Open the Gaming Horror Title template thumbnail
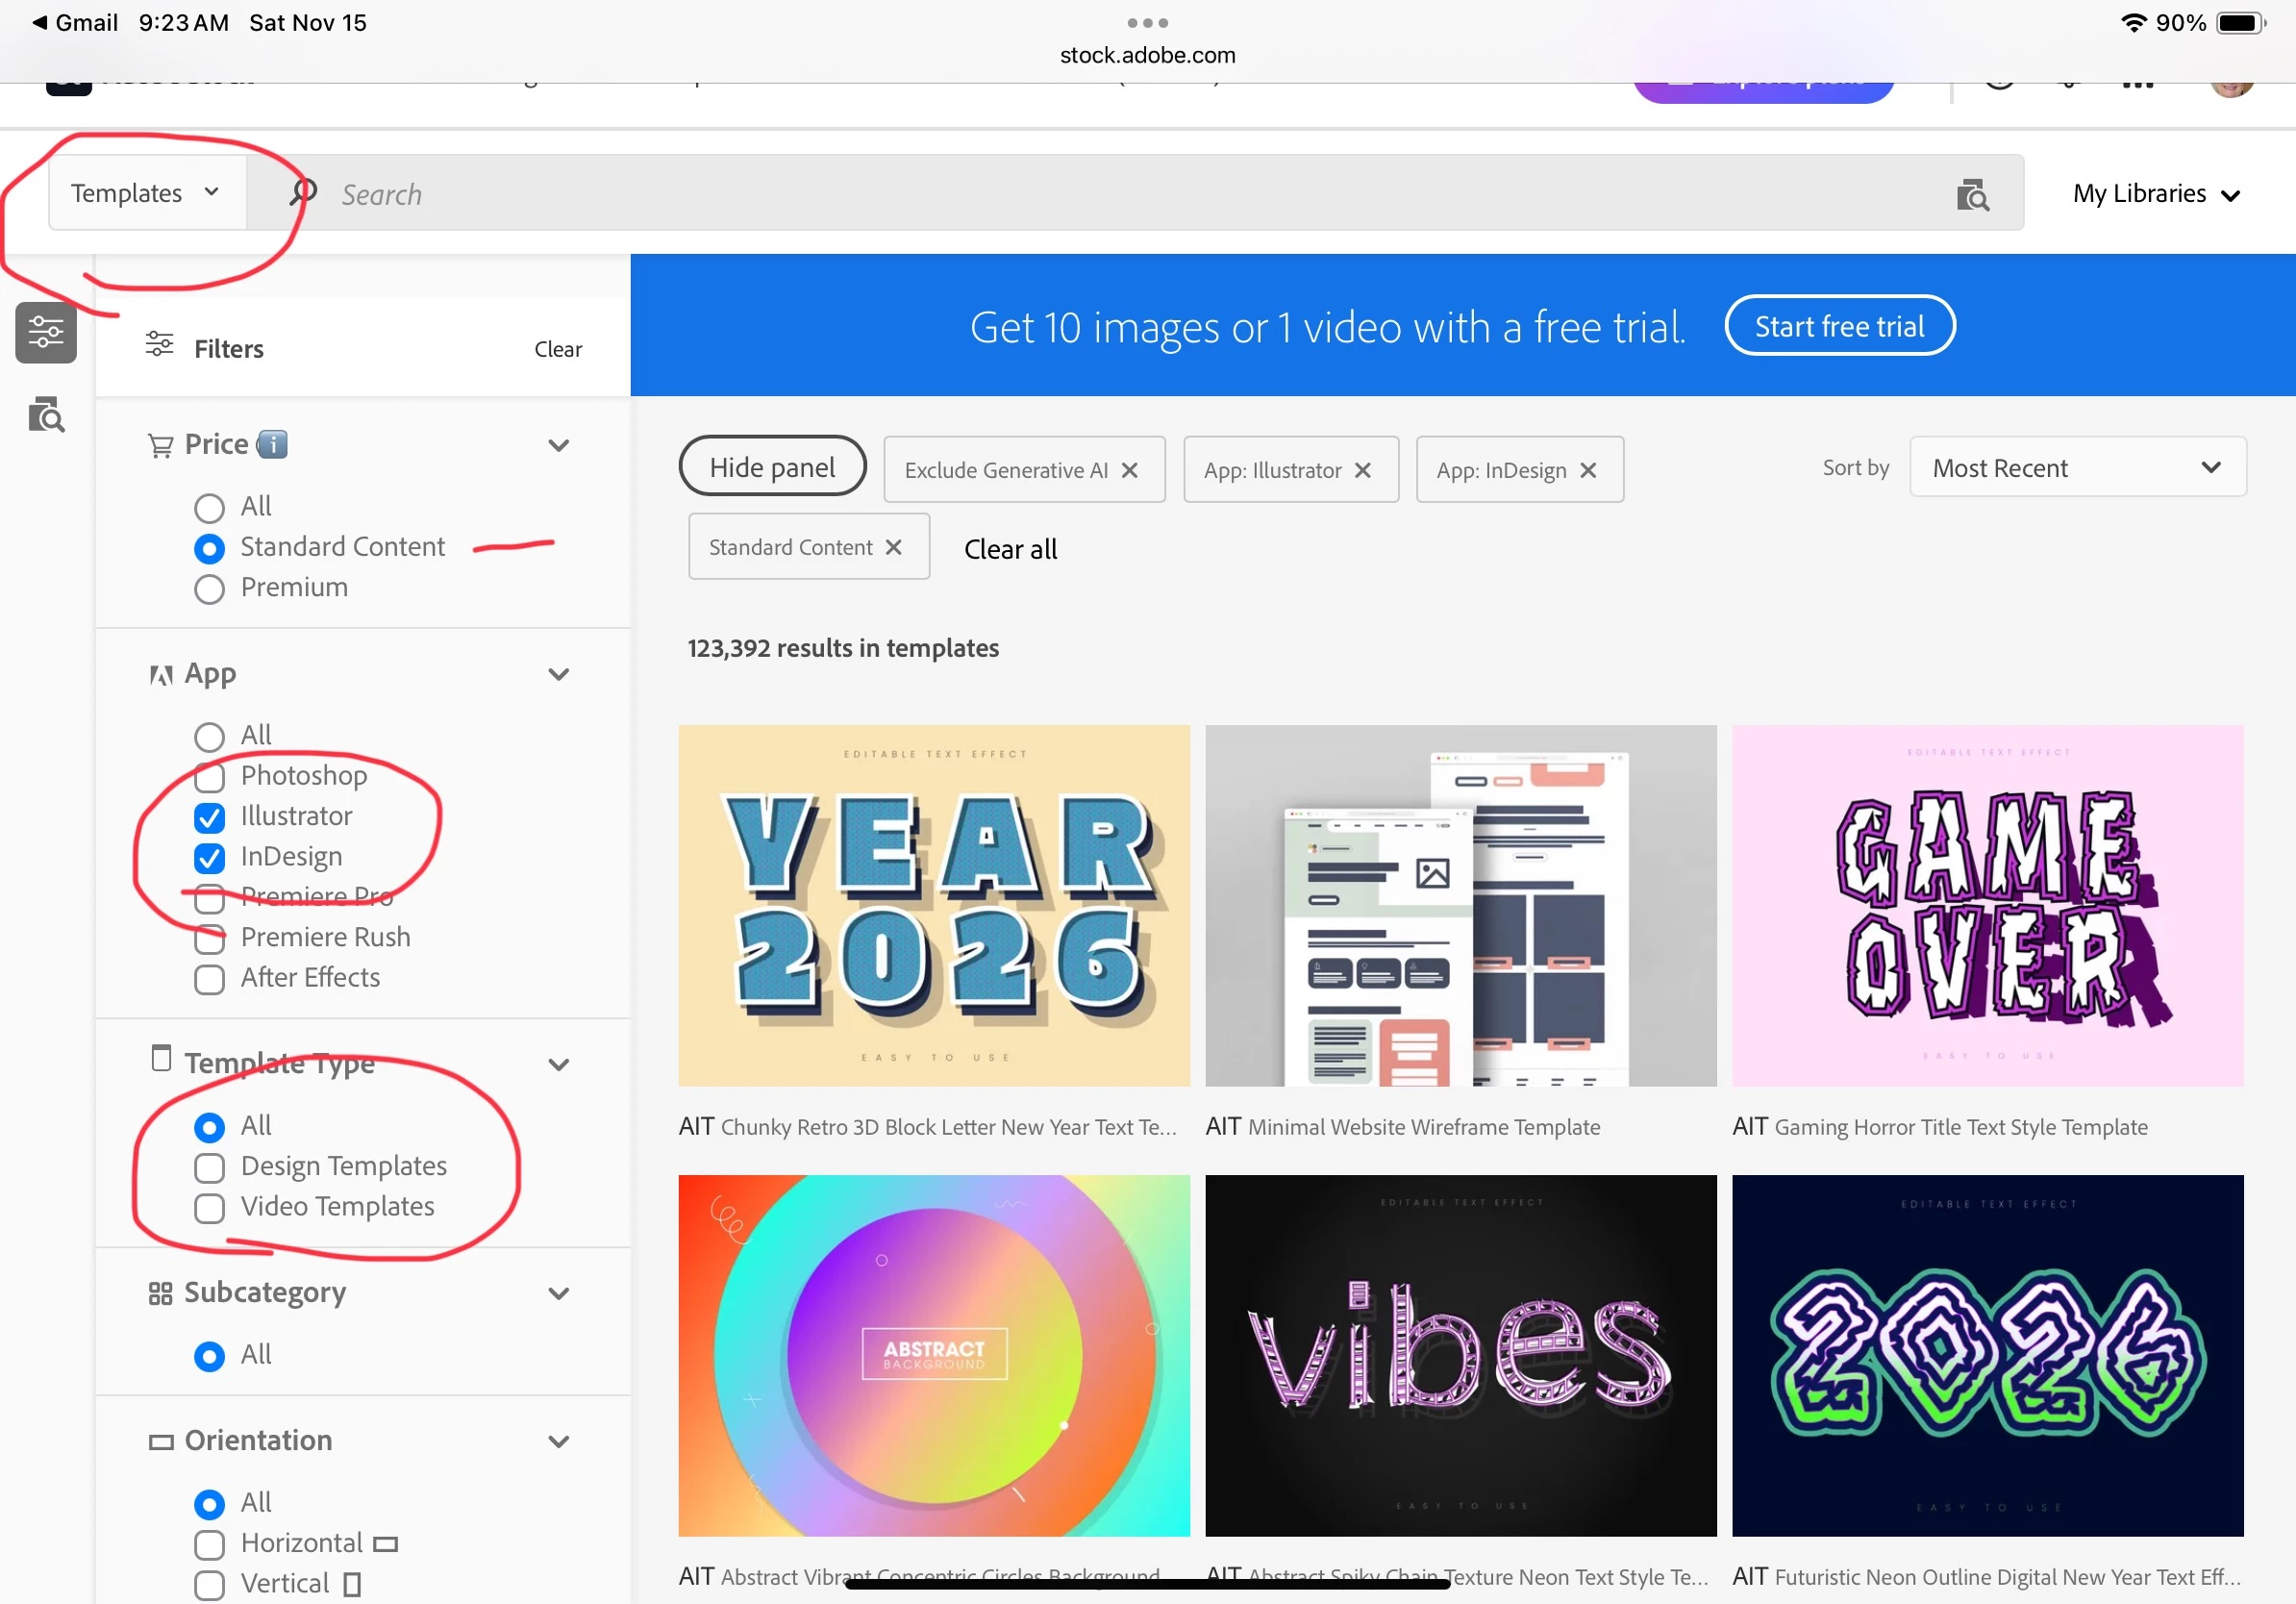This screenshot has width=2296, height=1604. coord(1987,905)
